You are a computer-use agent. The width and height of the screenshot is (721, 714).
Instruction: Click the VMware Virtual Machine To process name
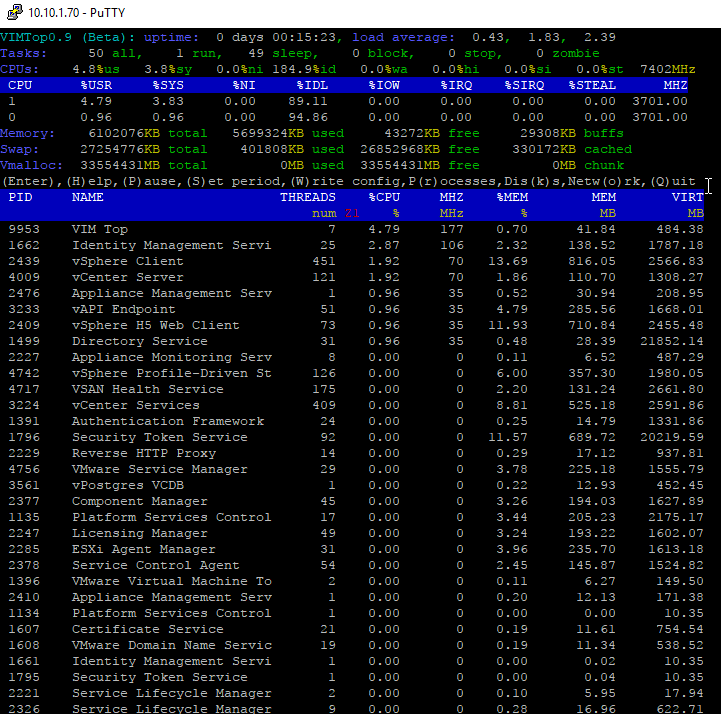click(x=172, y=581)
